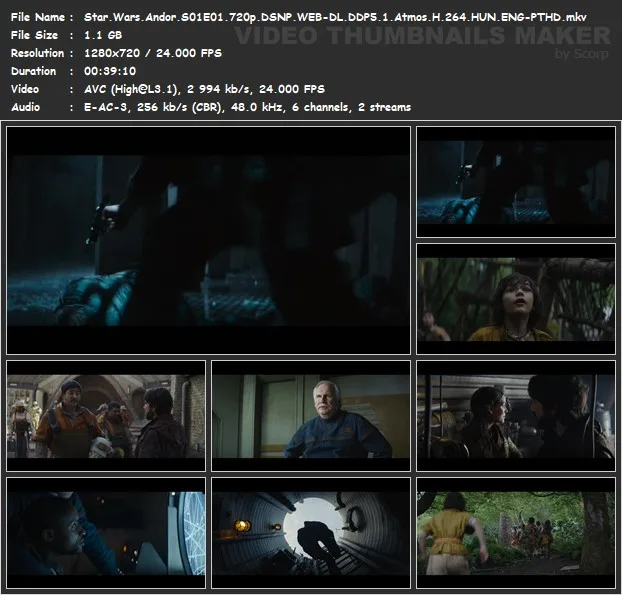Click the video info AVC (High@L3.1) line
The width and height of the screenshot is (622, 595).
point(204,89)
